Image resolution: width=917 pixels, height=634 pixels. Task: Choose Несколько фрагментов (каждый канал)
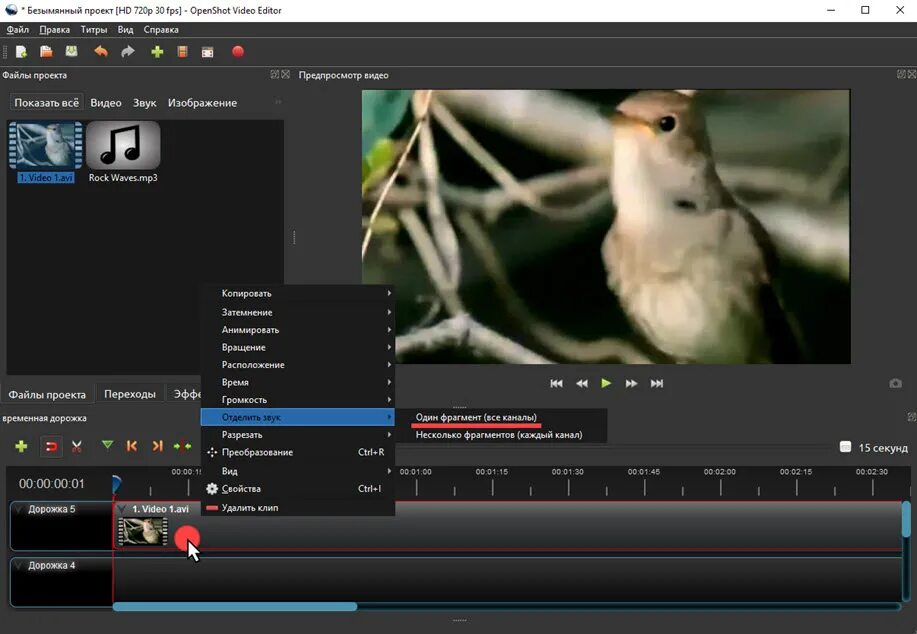[x=499, y=435]
